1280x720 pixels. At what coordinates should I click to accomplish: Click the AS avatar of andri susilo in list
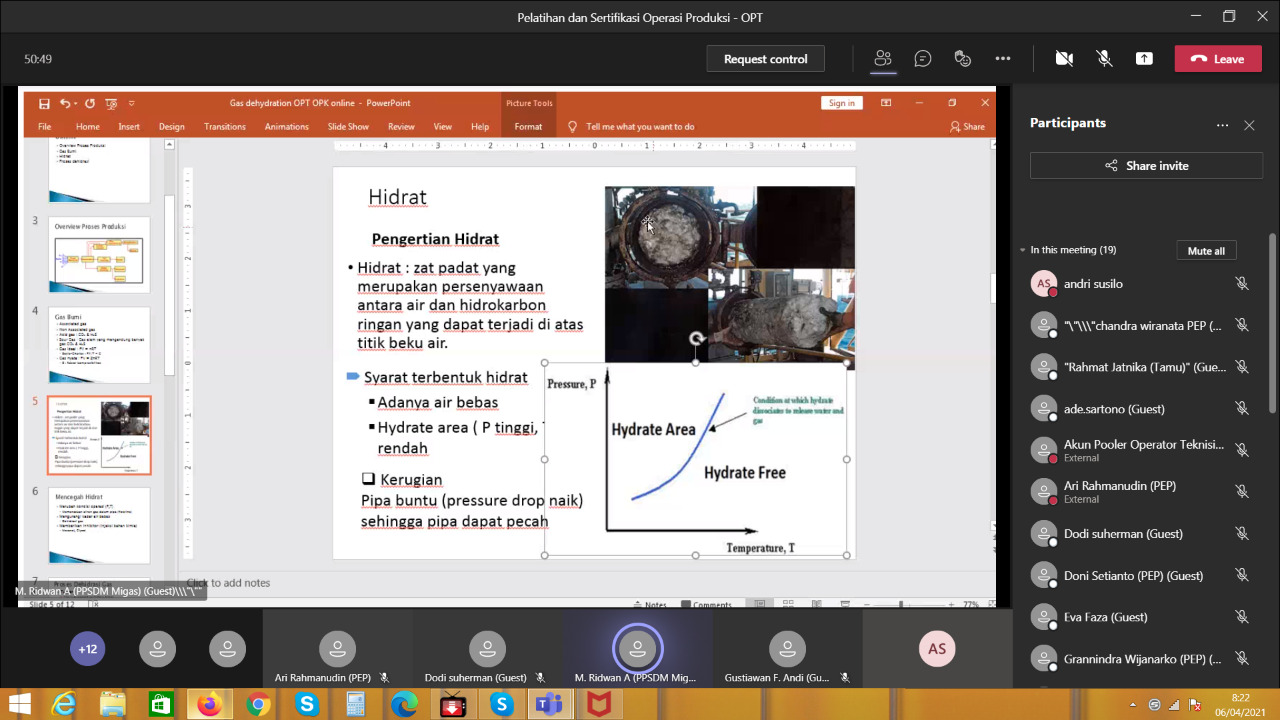click(x=1044, y=284)
